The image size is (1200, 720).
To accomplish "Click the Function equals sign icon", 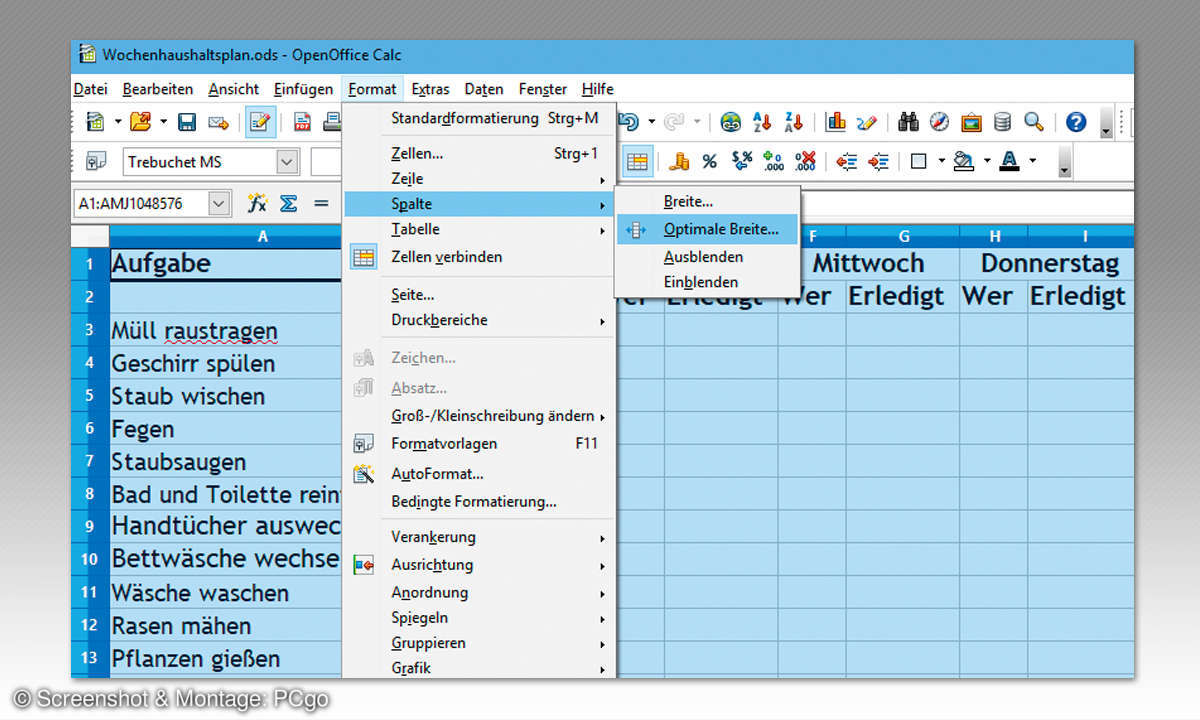I will coord(321,203).
